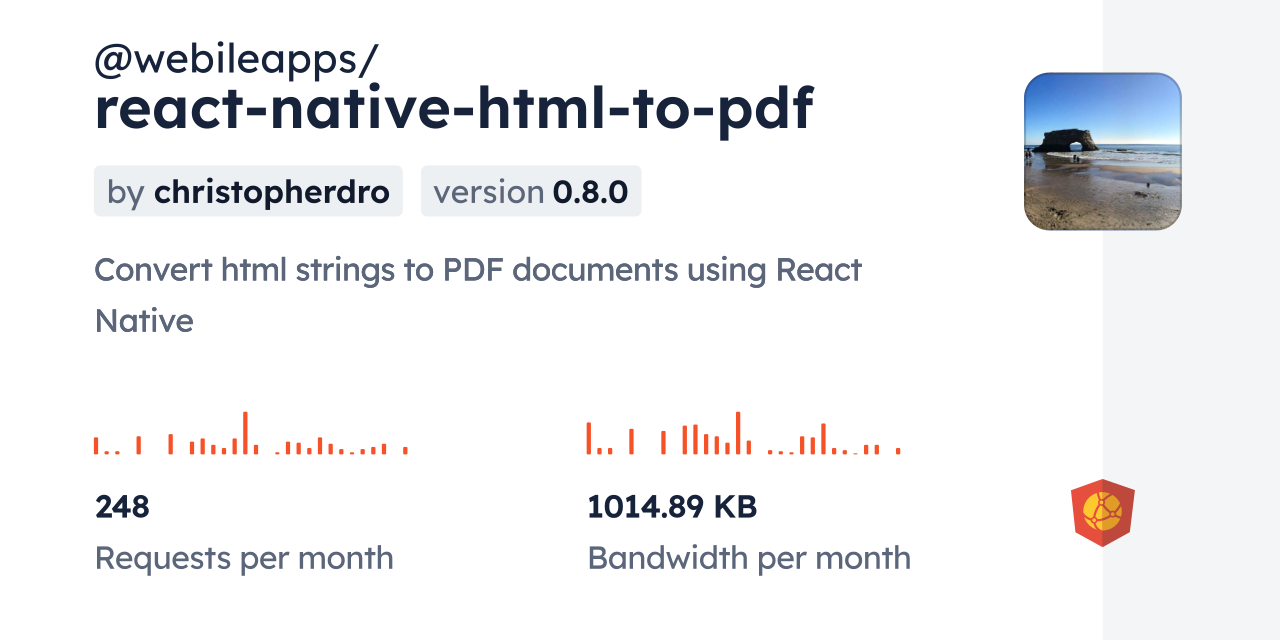This screenshot has width=1280, height=640.
Task: Select the 'by christopherdro' author badge
Action: [x=248, y=191]
